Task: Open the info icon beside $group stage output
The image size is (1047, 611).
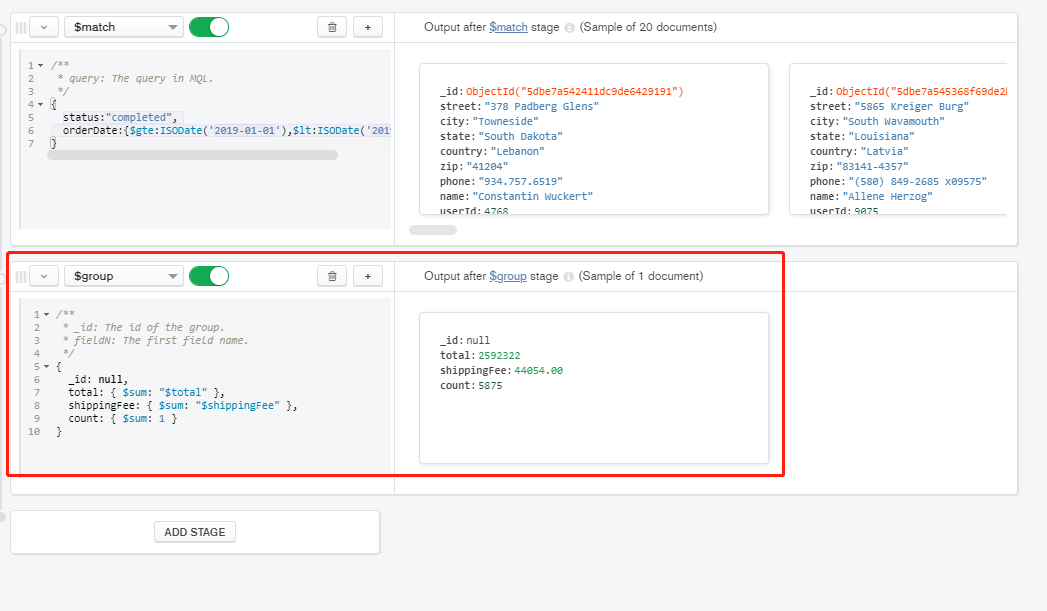Action: [x=568, y=276]
